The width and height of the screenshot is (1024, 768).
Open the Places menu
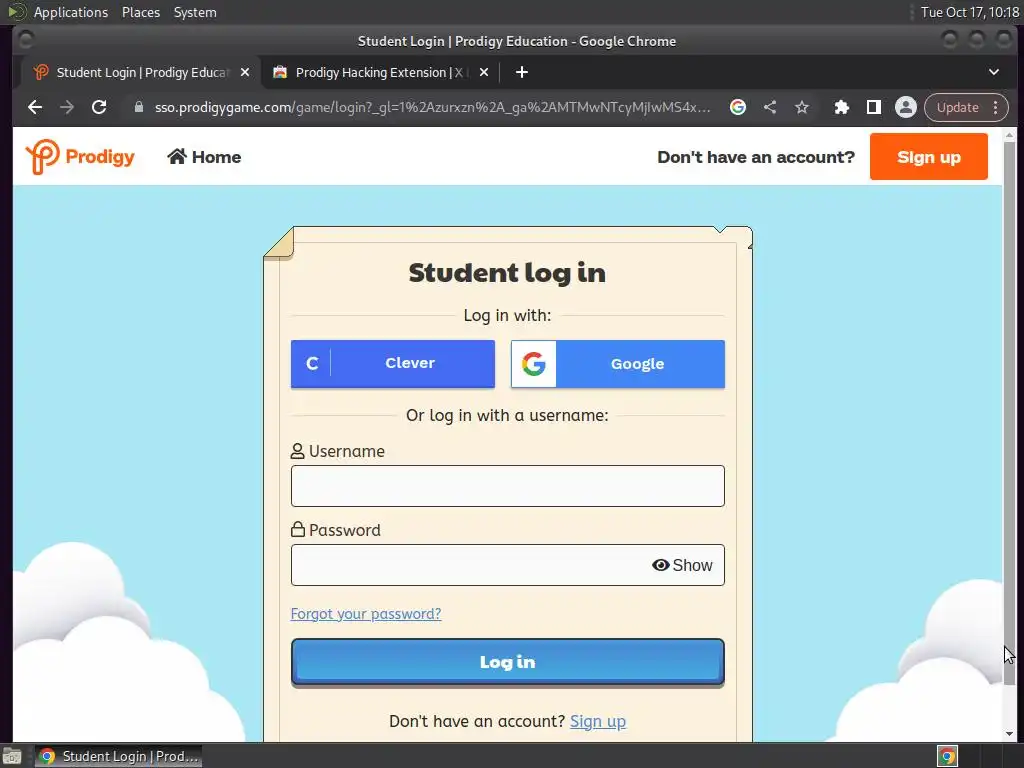140,12
